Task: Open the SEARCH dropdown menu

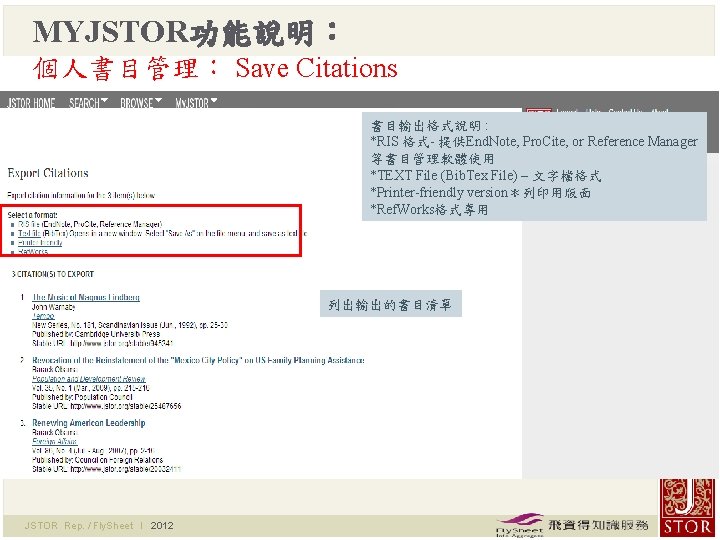Action: pos(88,103)
